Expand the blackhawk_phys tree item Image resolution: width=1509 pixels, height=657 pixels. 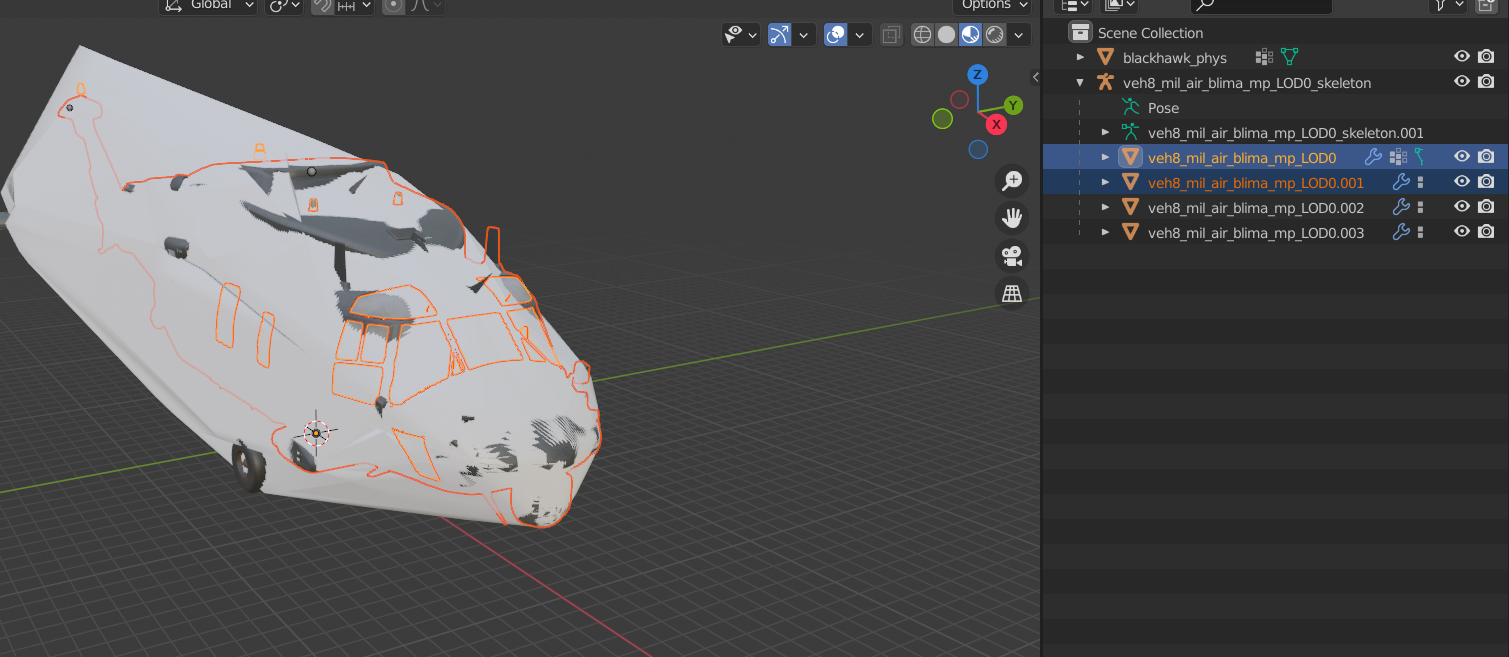click(x=1080, y=57)
